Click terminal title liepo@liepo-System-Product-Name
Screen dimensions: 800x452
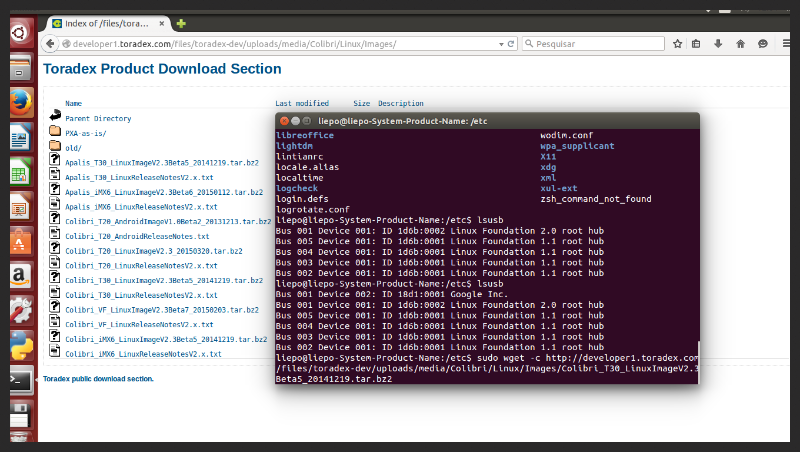(x=403, y=121)
